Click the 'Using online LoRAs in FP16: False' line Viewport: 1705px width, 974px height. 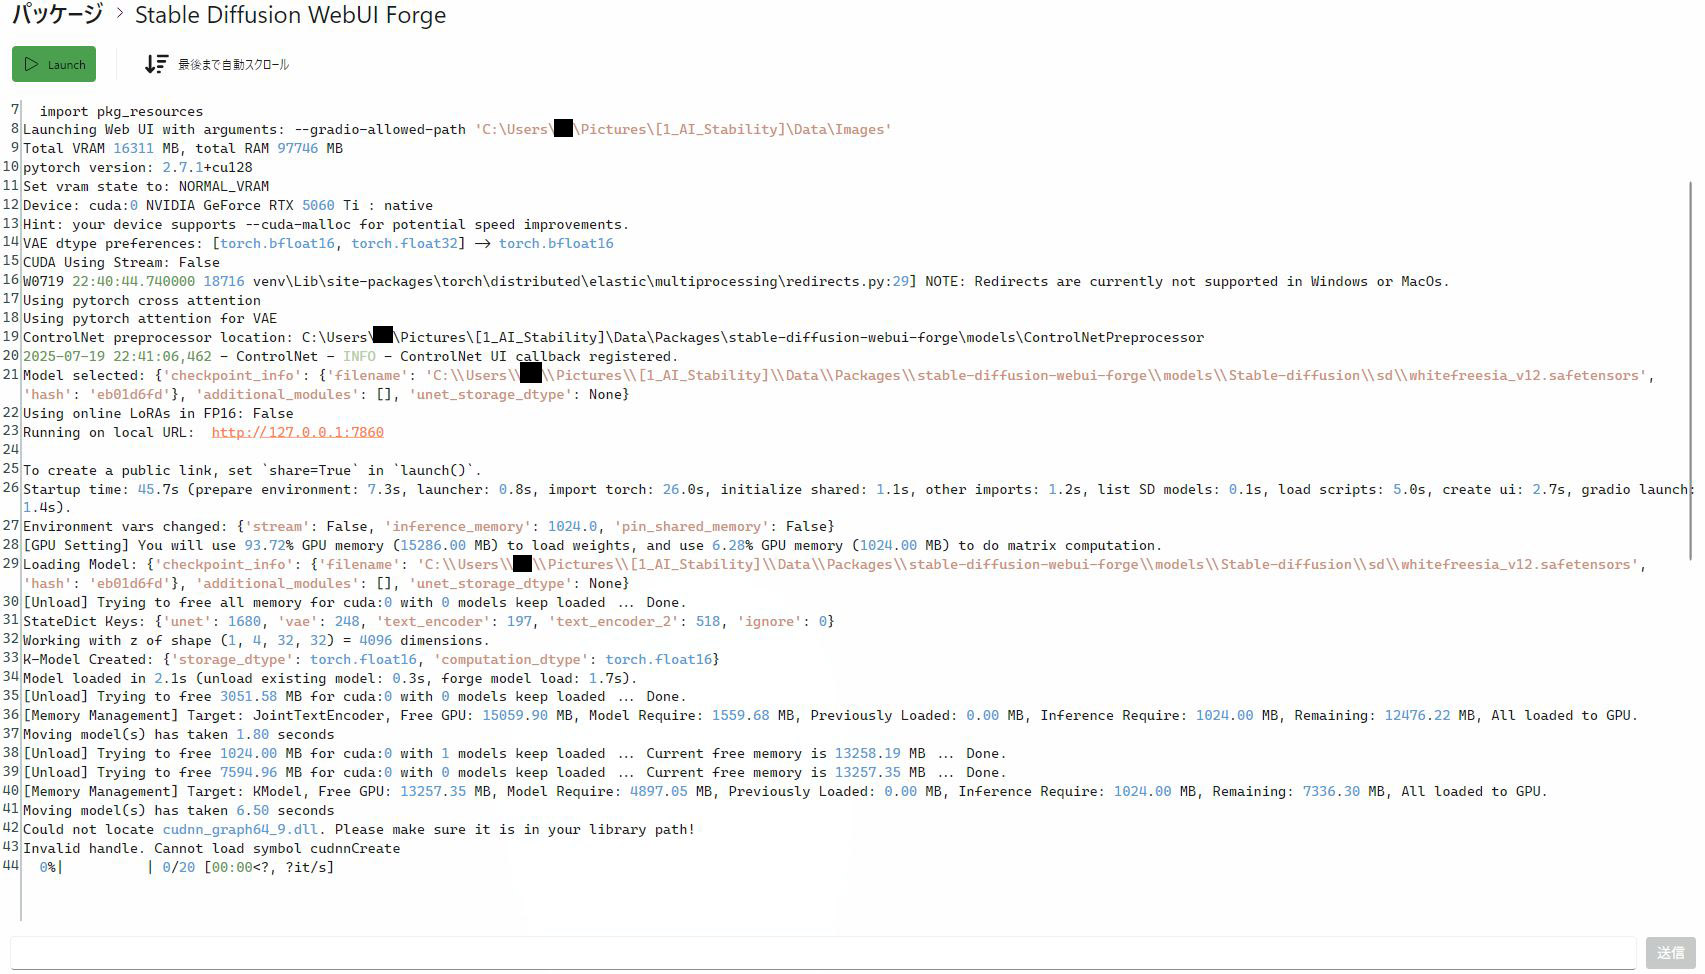click(158, 413)
